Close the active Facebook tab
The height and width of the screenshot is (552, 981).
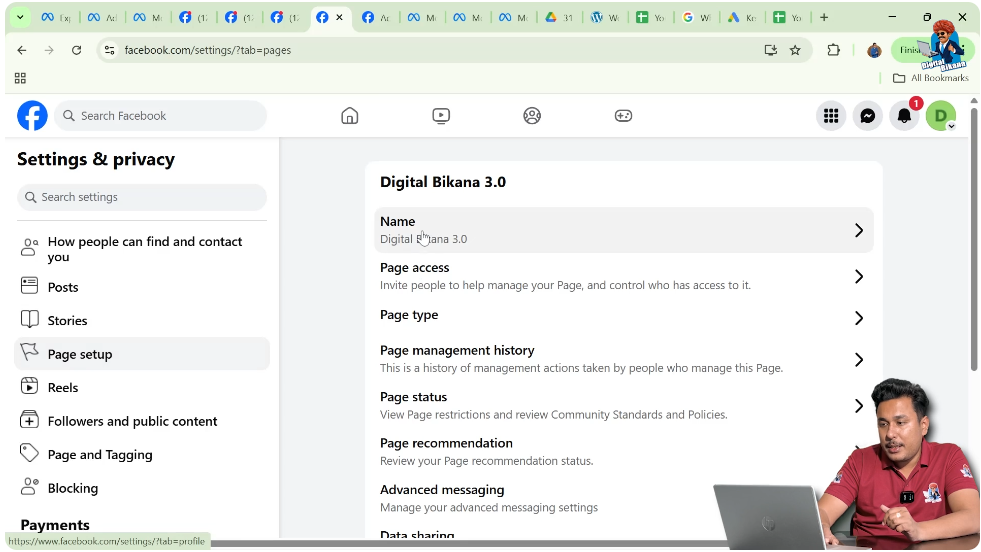click(x=340, y=18)
